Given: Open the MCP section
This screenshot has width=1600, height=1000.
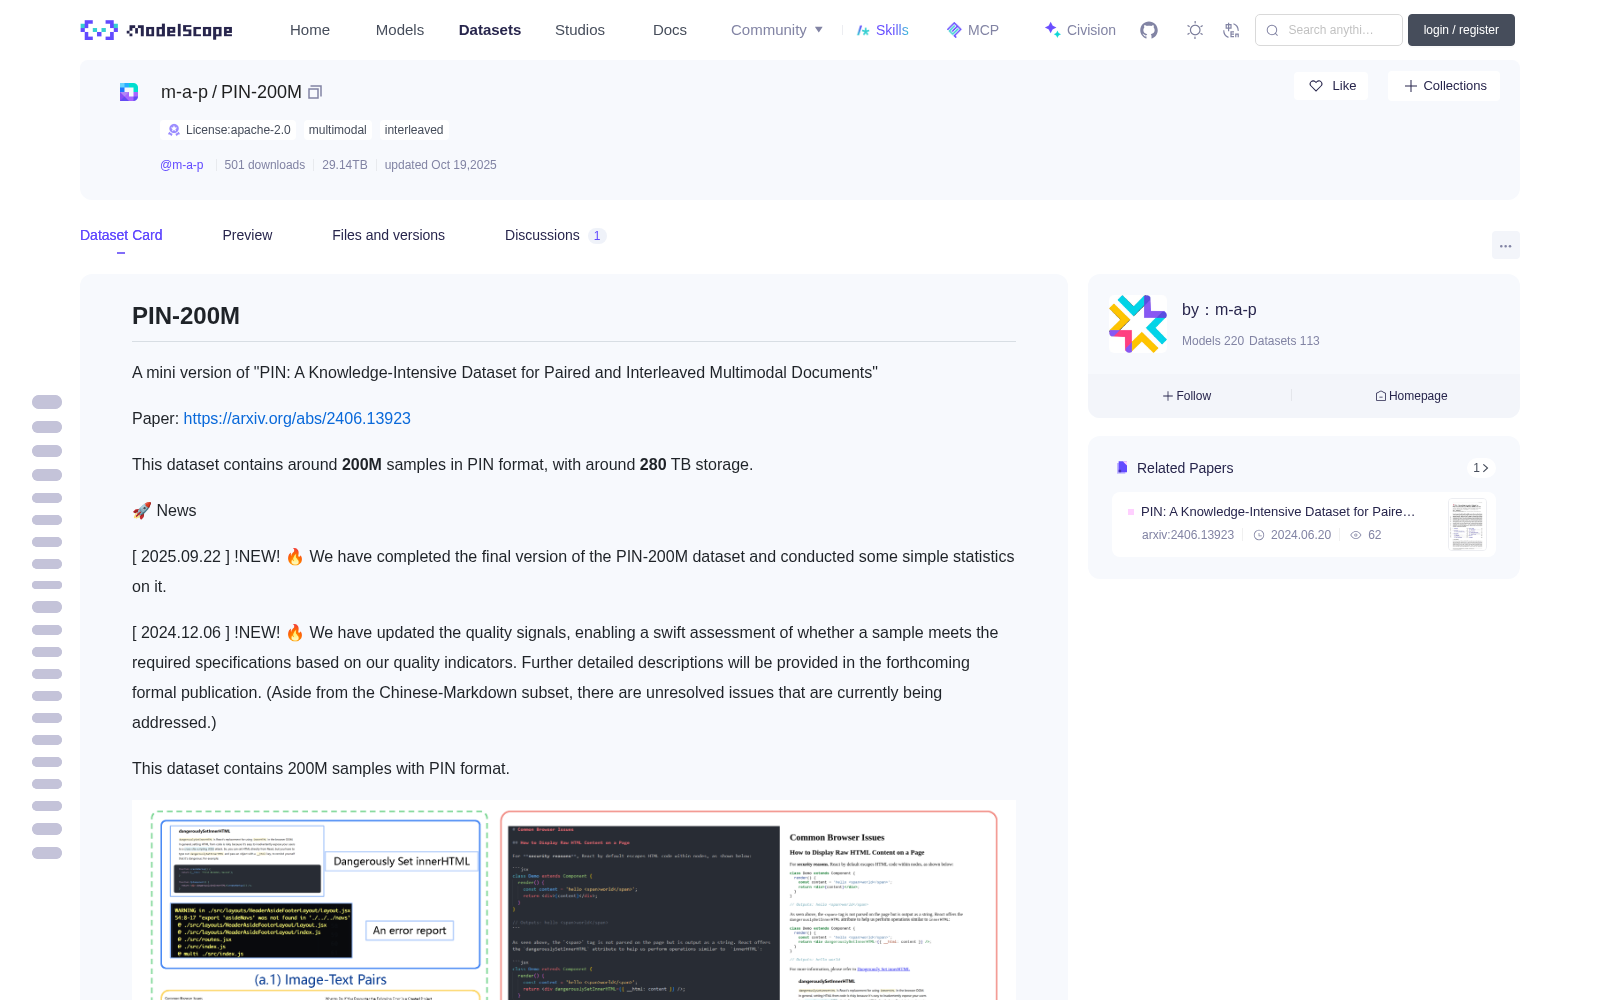Looking at the screenshot, I should tap(973, 30).
